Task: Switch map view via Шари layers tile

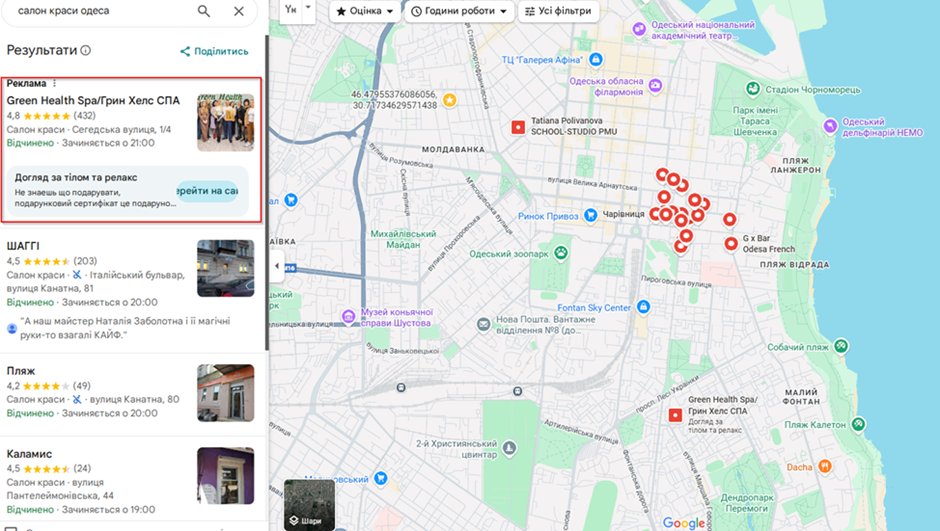Action: pos(309,506)
